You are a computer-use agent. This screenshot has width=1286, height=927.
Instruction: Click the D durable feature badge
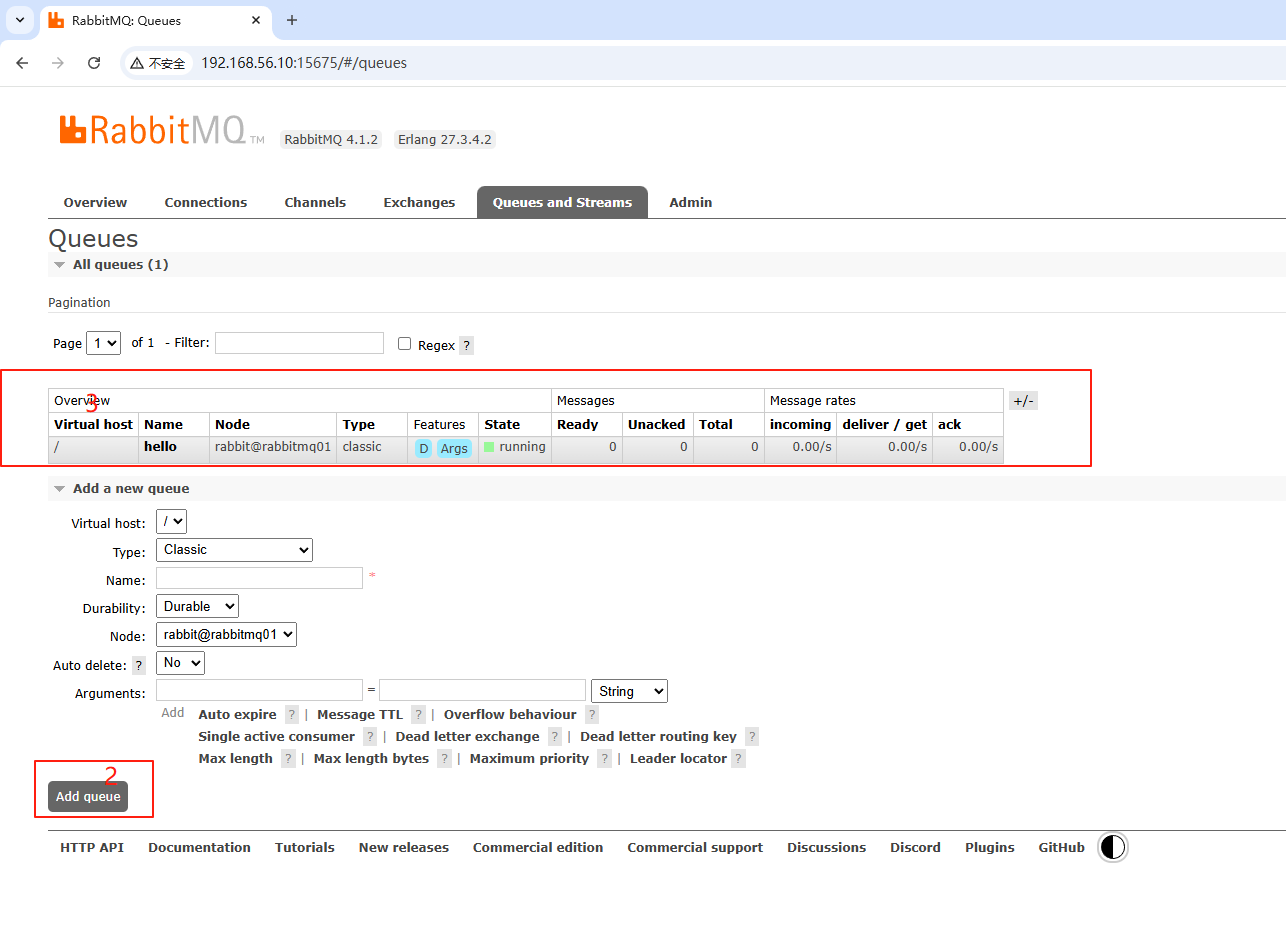pyautogui.click(x=423, y=448)
